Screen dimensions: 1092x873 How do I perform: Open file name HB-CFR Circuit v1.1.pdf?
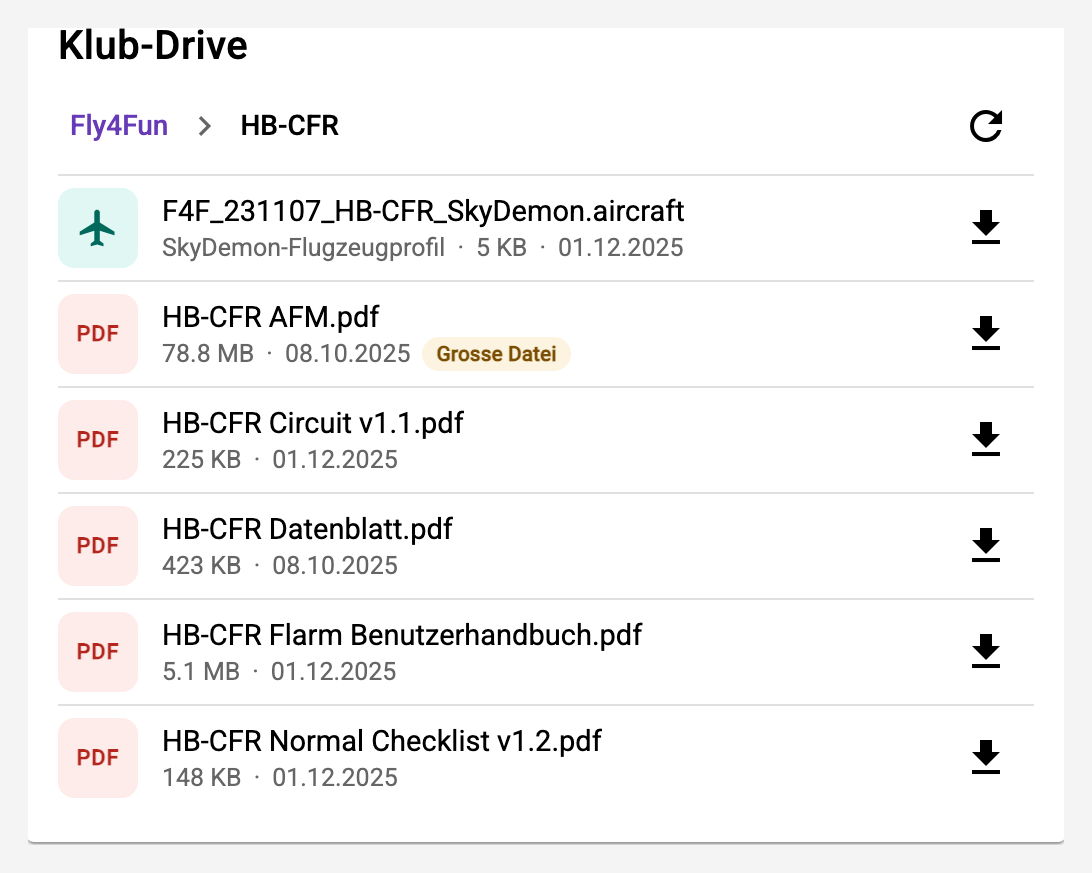pos(313,423)
